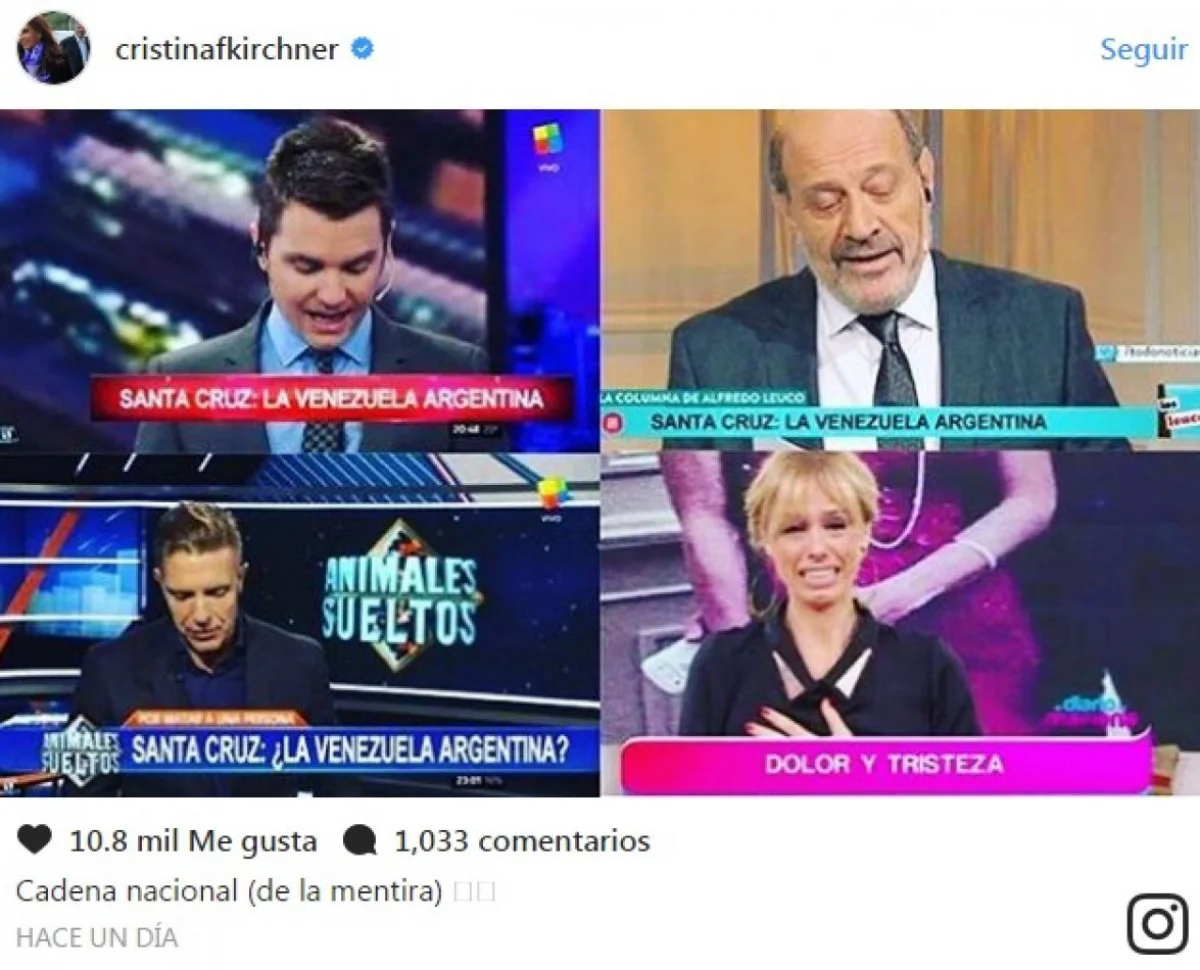Follow the account with Seguir
The image size is (1200, 970).
tap(1143, 50)
